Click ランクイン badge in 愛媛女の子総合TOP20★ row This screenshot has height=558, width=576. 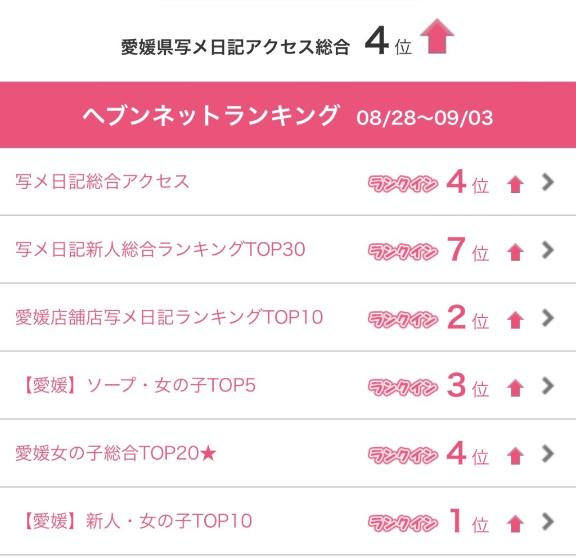coord(403,455)
